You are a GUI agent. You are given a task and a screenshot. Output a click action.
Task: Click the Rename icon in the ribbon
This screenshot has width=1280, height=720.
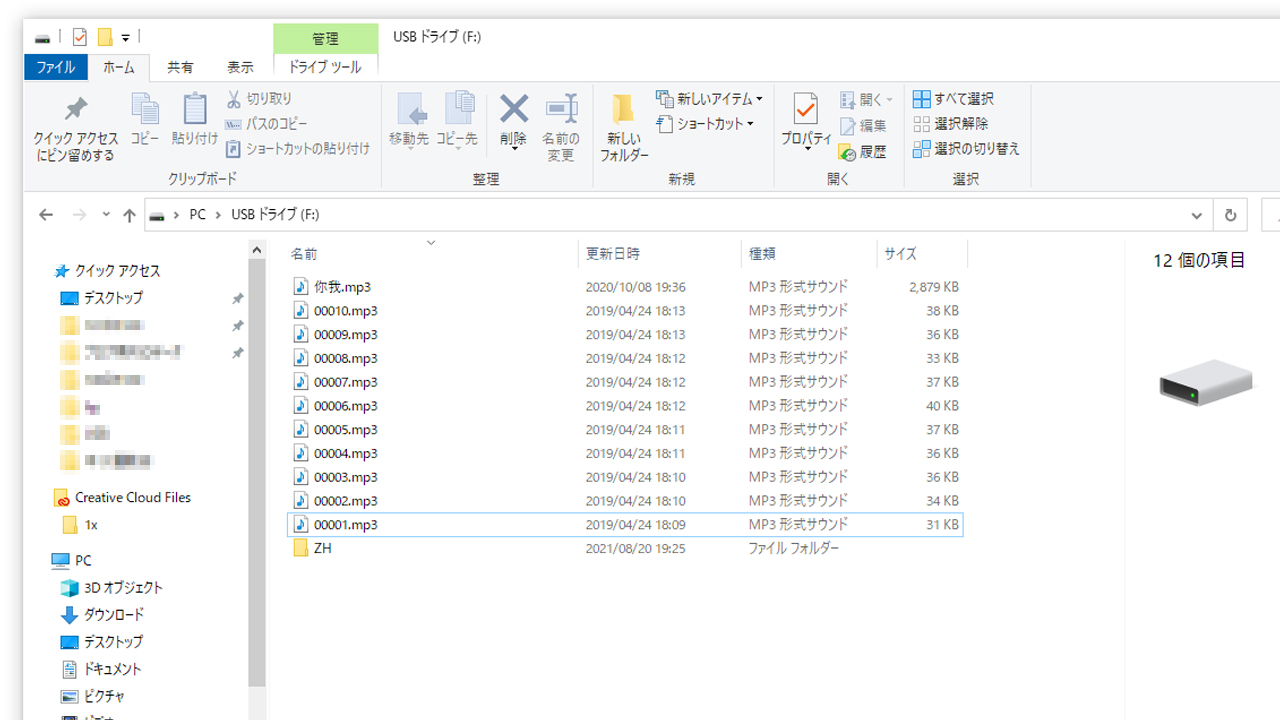pos(561,110)
